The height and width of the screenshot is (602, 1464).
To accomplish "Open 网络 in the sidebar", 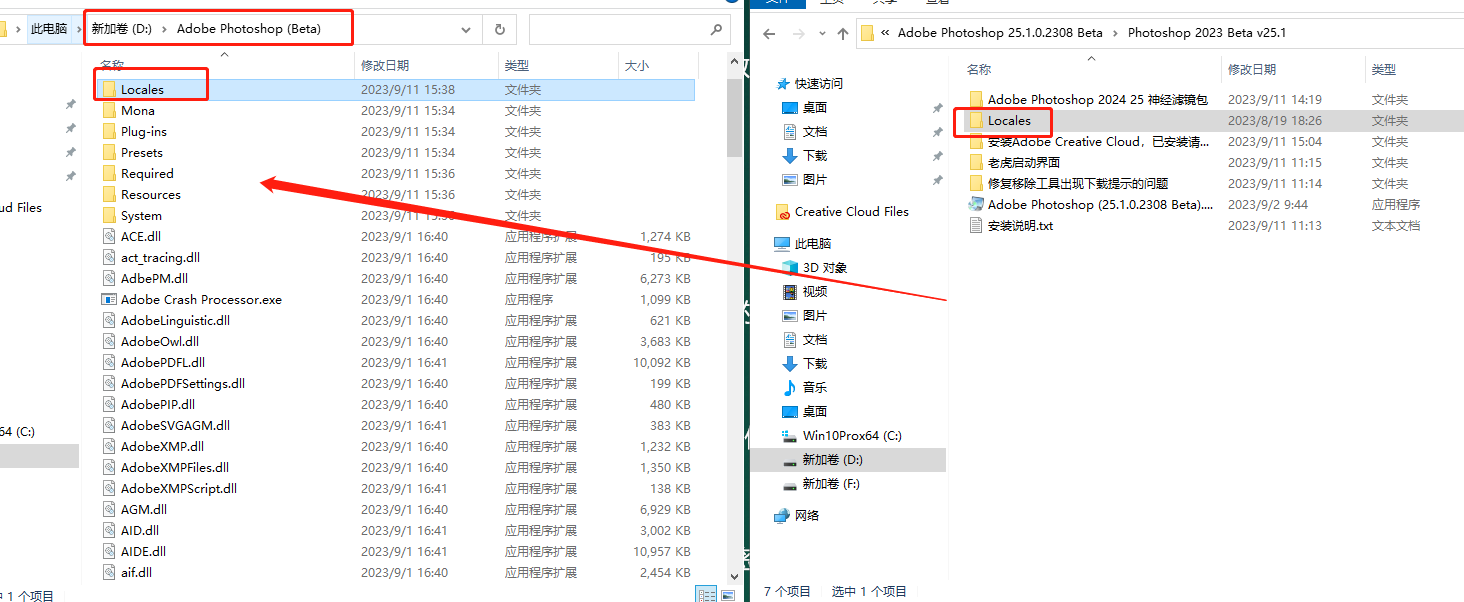I will (x=807, y=515).
